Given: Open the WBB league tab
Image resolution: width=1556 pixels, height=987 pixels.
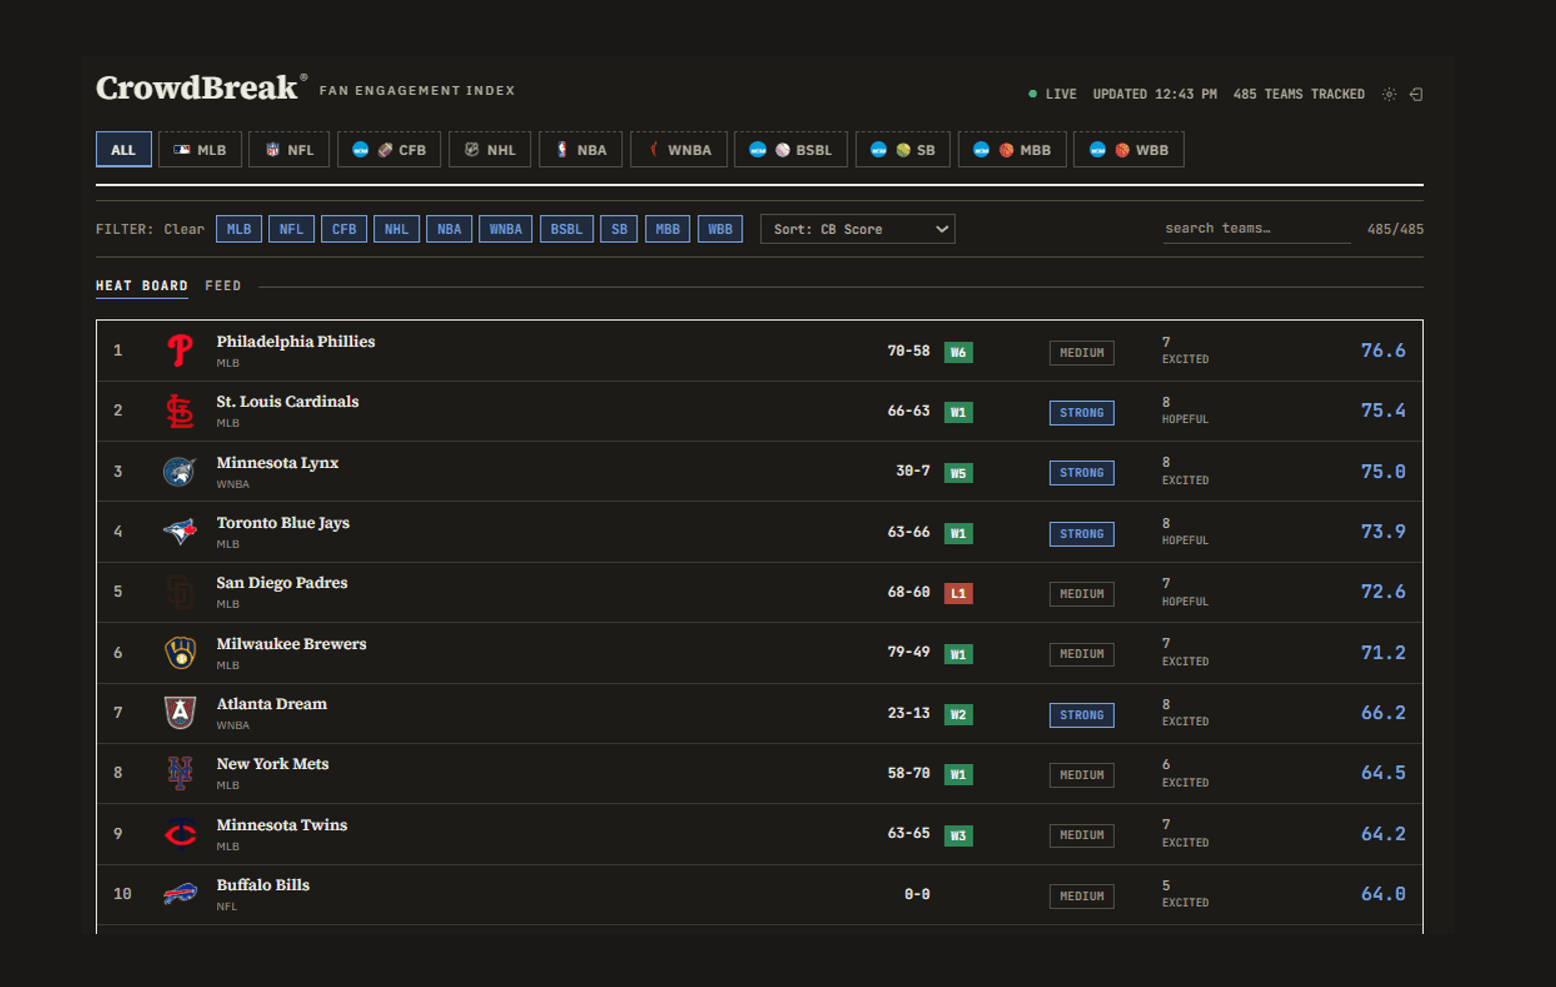Looking at the screenshot, I should [1129, 150].
